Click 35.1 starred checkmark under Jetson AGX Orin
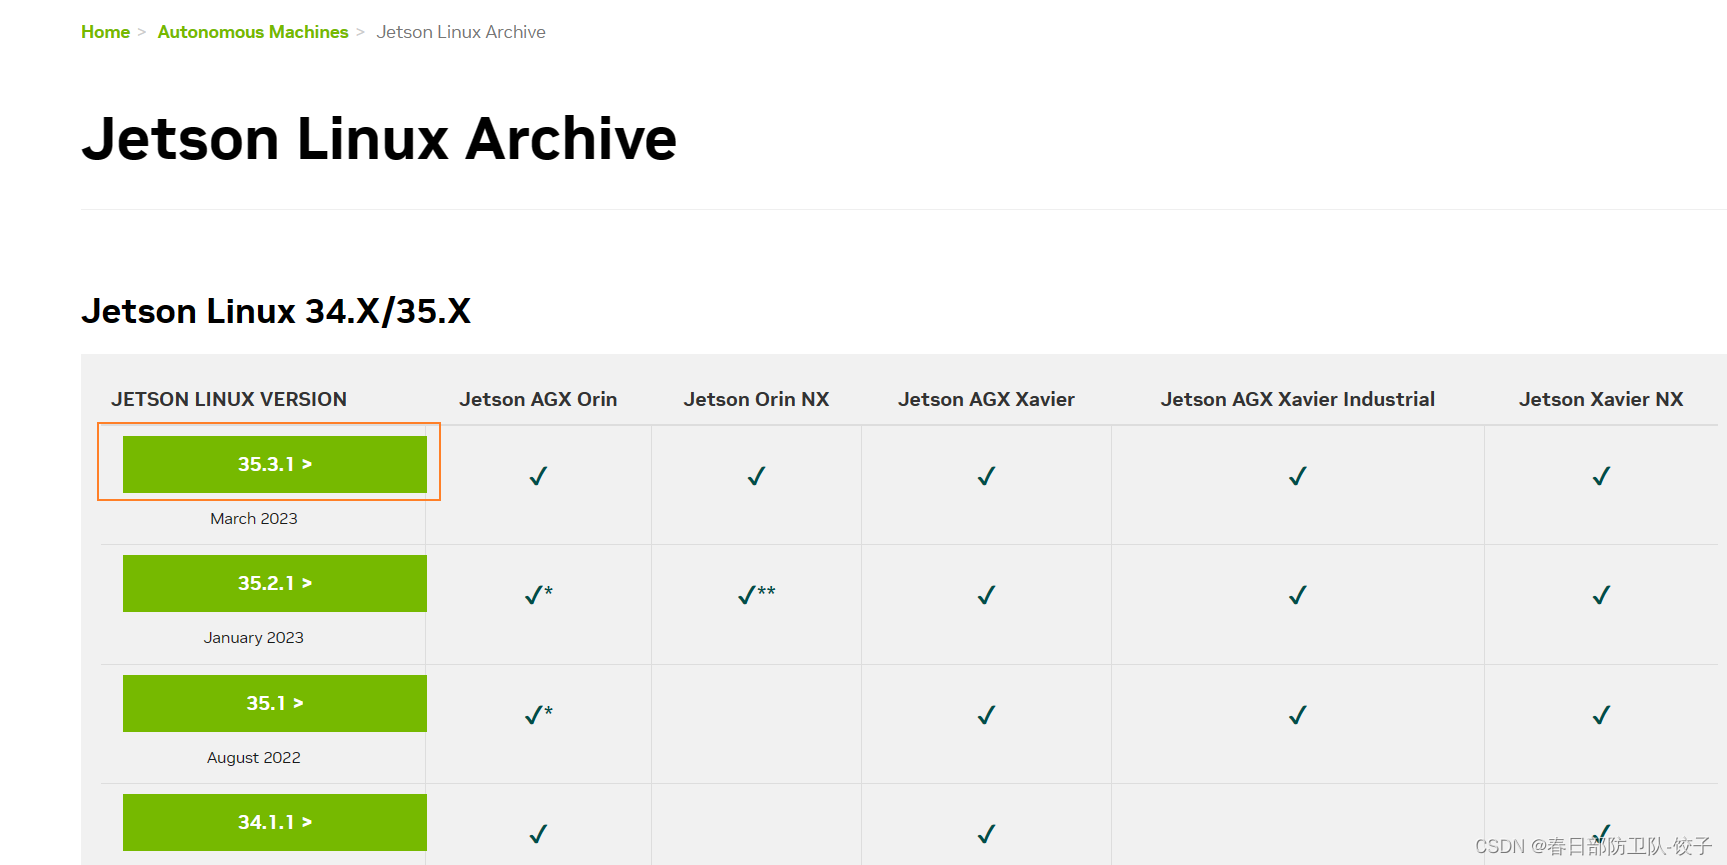Viewport: 1727px width, 865px height. click(539, 715)
